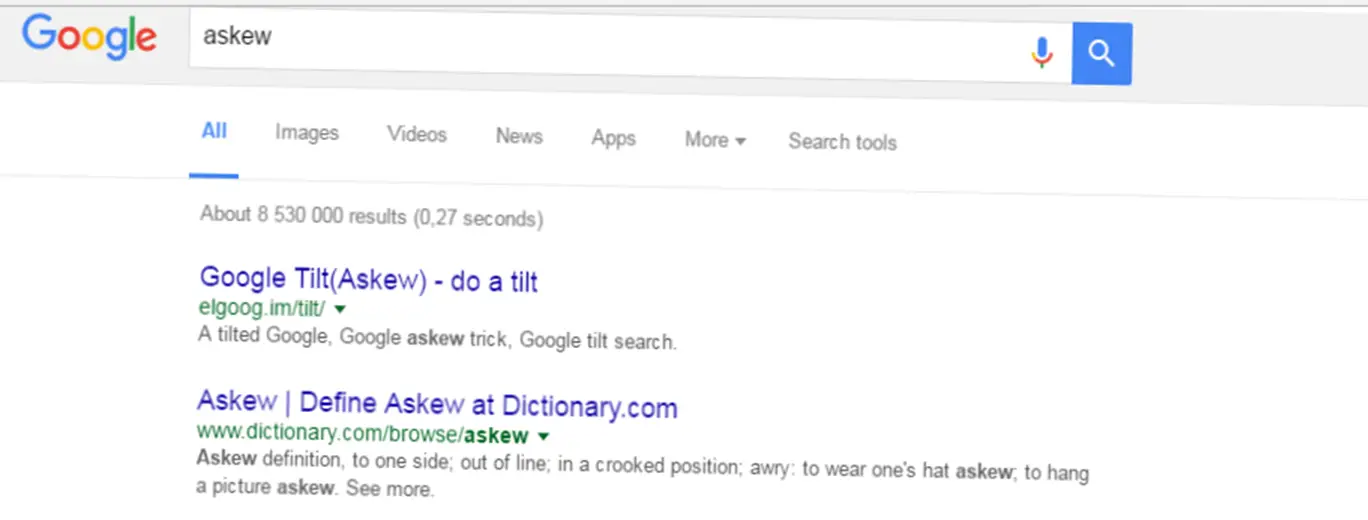The height and width of the screenshot is (520, 1368).
Task: Open the Apps results tab
Action: coord(613,138)
